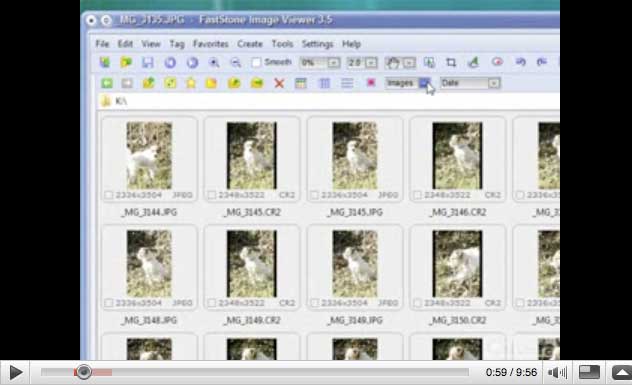Tick the checkbox for _MG_3148.JPG
632x385 pixels.
(108, 303)
